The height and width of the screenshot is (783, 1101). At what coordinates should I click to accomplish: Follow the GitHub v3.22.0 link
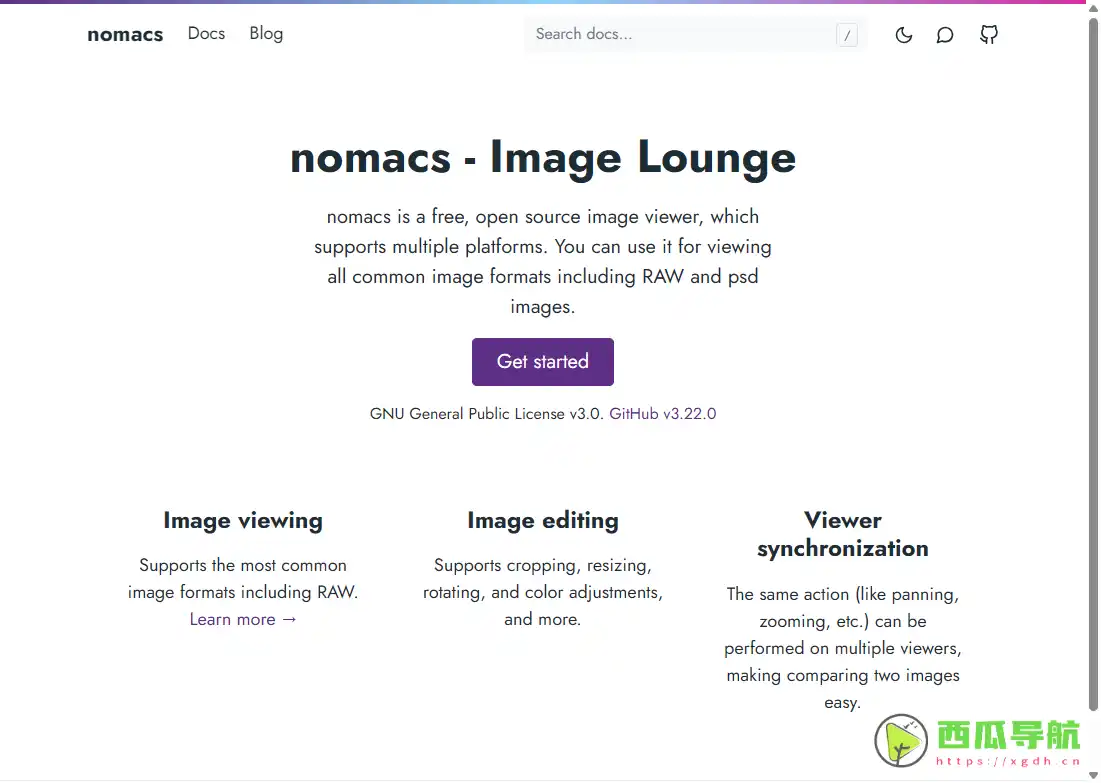(663, 413)
